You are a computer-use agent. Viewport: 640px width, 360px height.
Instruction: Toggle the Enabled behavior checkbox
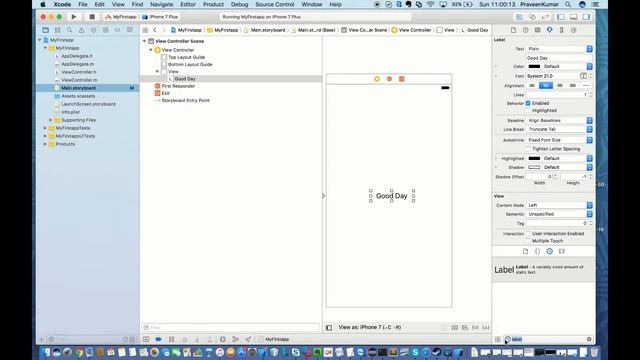[528, 103]
